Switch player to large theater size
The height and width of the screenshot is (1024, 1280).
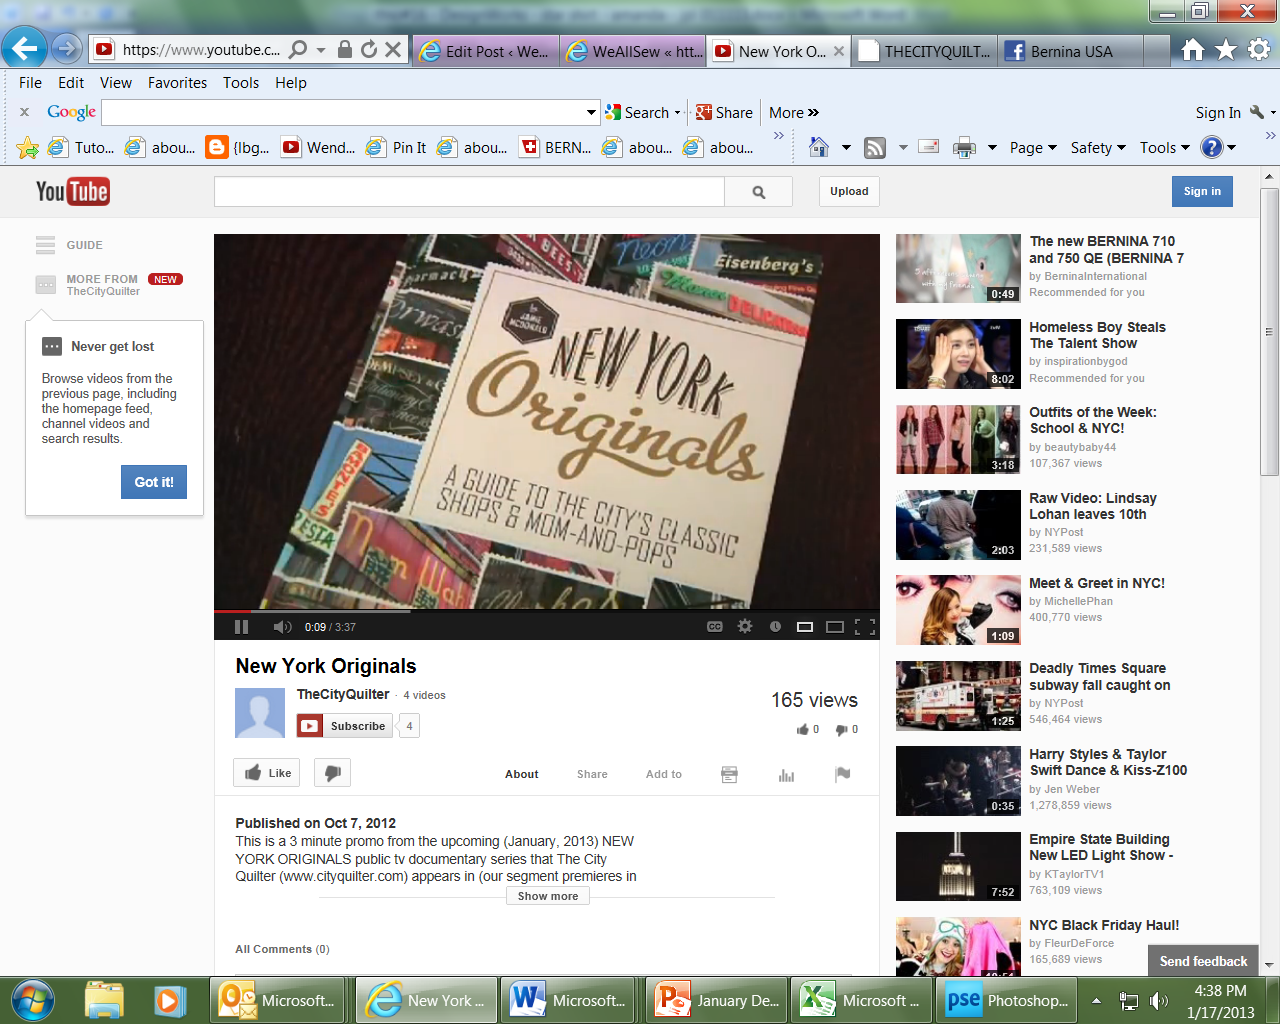click(x=834, y=627)
